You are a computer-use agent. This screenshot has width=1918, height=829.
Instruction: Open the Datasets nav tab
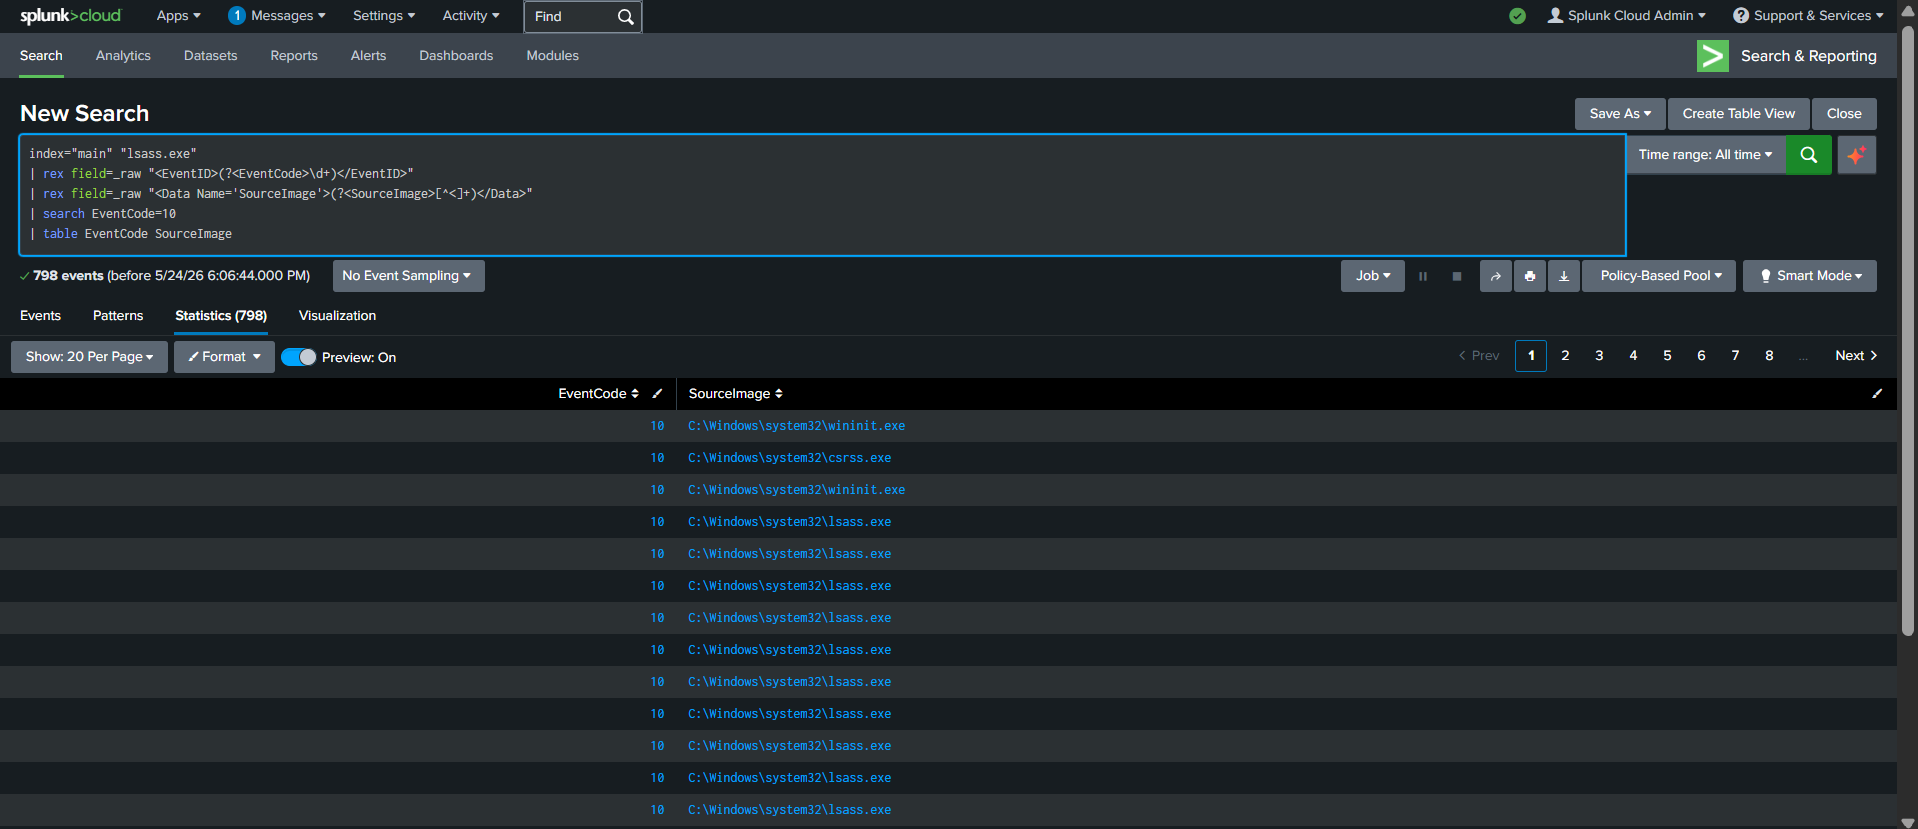click(210, 56)
